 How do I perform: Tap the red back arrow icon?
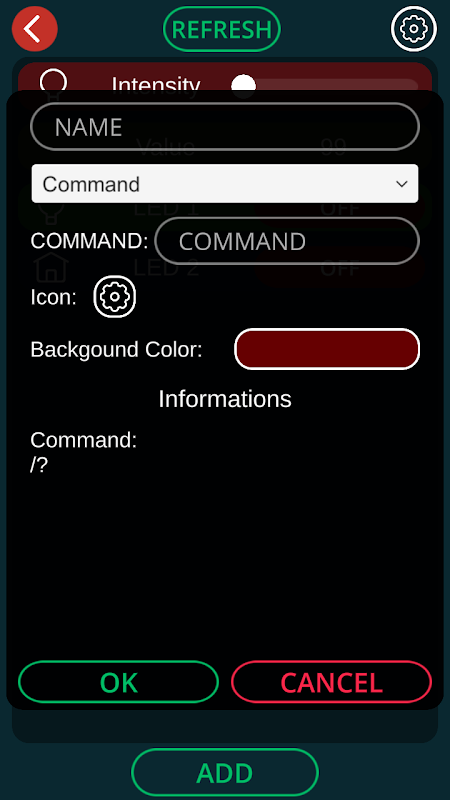(35, 29)
